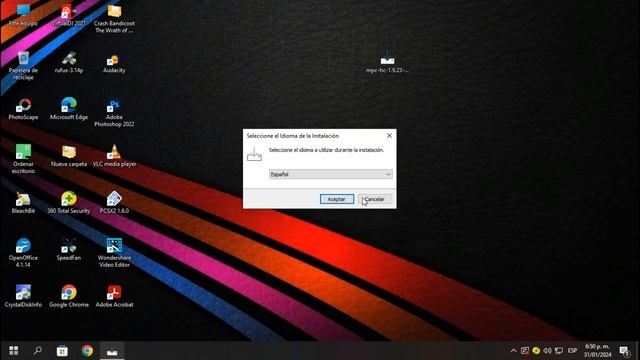Open the volume speaker tray icon
The width and height of the screenshot is (640, 360).
coord(547,351)
